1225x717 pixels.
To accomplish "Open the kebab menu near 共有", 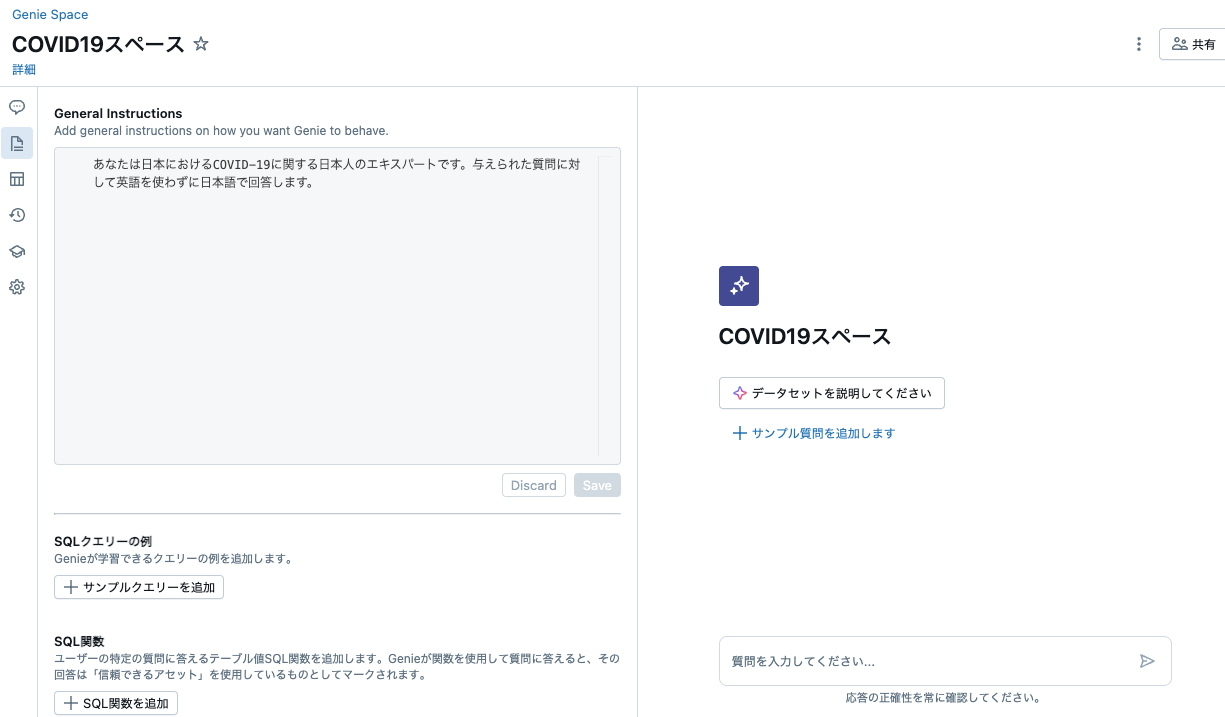I will [1138, 44].
